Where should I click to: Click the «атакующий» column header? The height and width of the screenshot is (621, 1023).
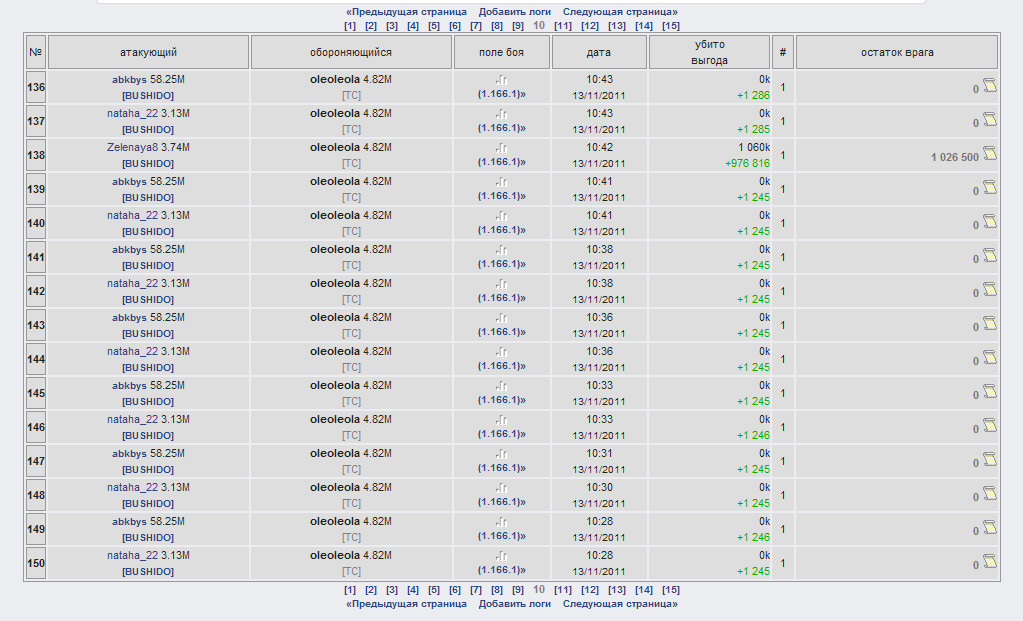(x=148, y=52)
